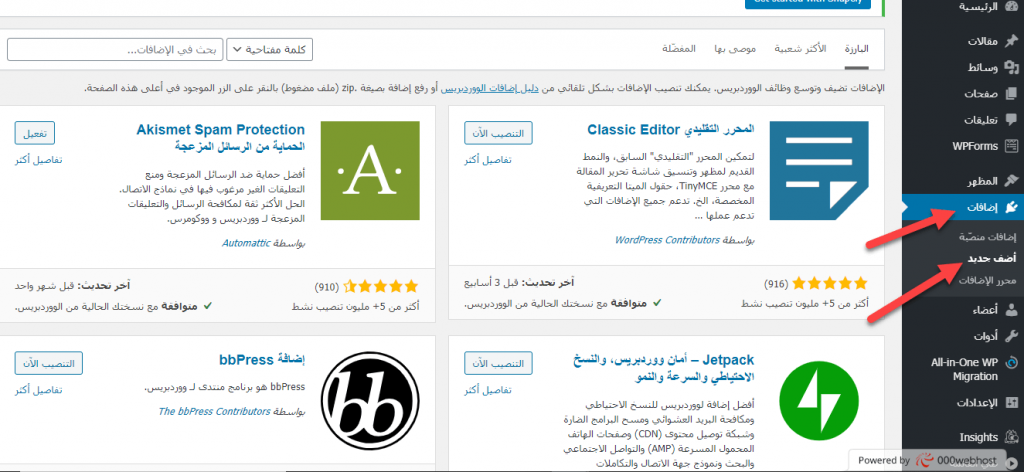1024x472 pixels.
Task: Click the paintbrush icon beside المظهر
Action: pyautogui.click(x=1012, y=180)
